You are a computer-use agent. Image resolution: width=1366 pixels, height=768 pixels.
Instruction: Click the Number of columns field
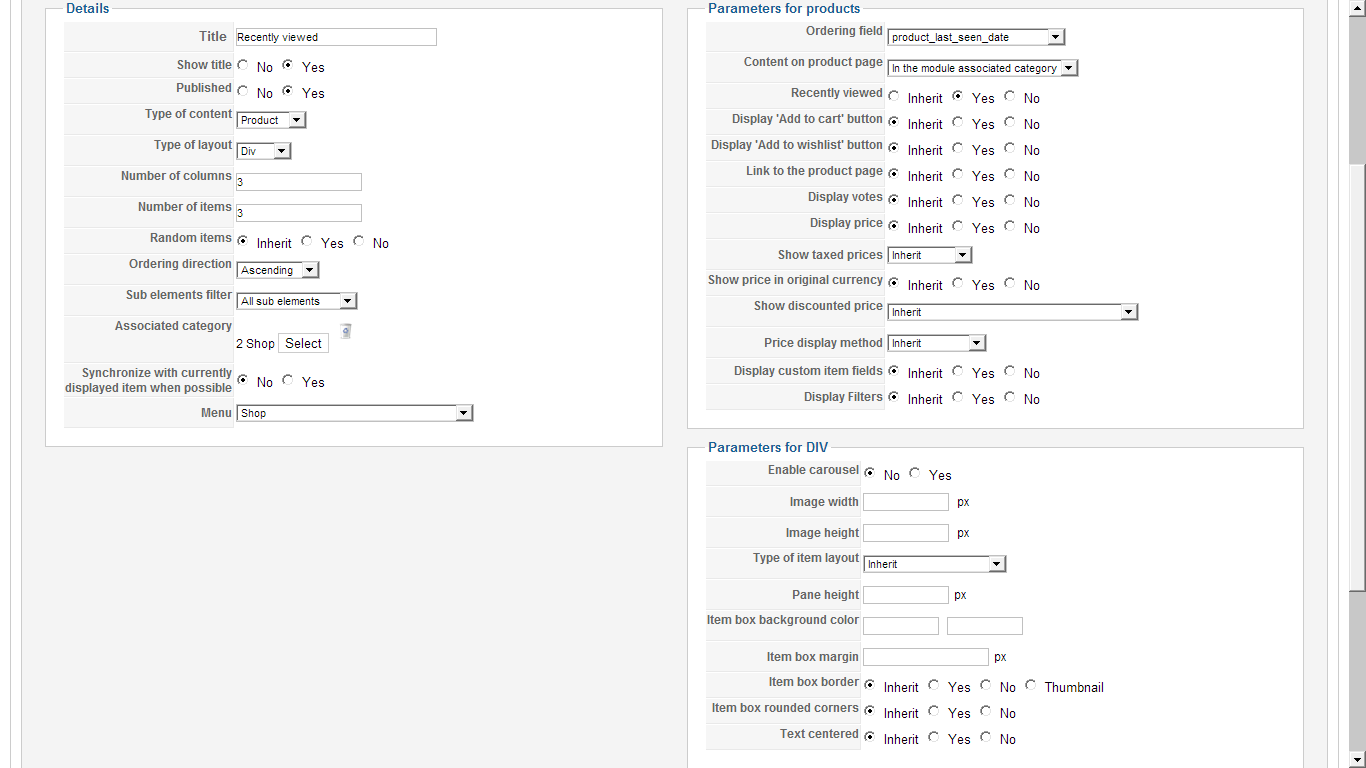tap(299, 182)
